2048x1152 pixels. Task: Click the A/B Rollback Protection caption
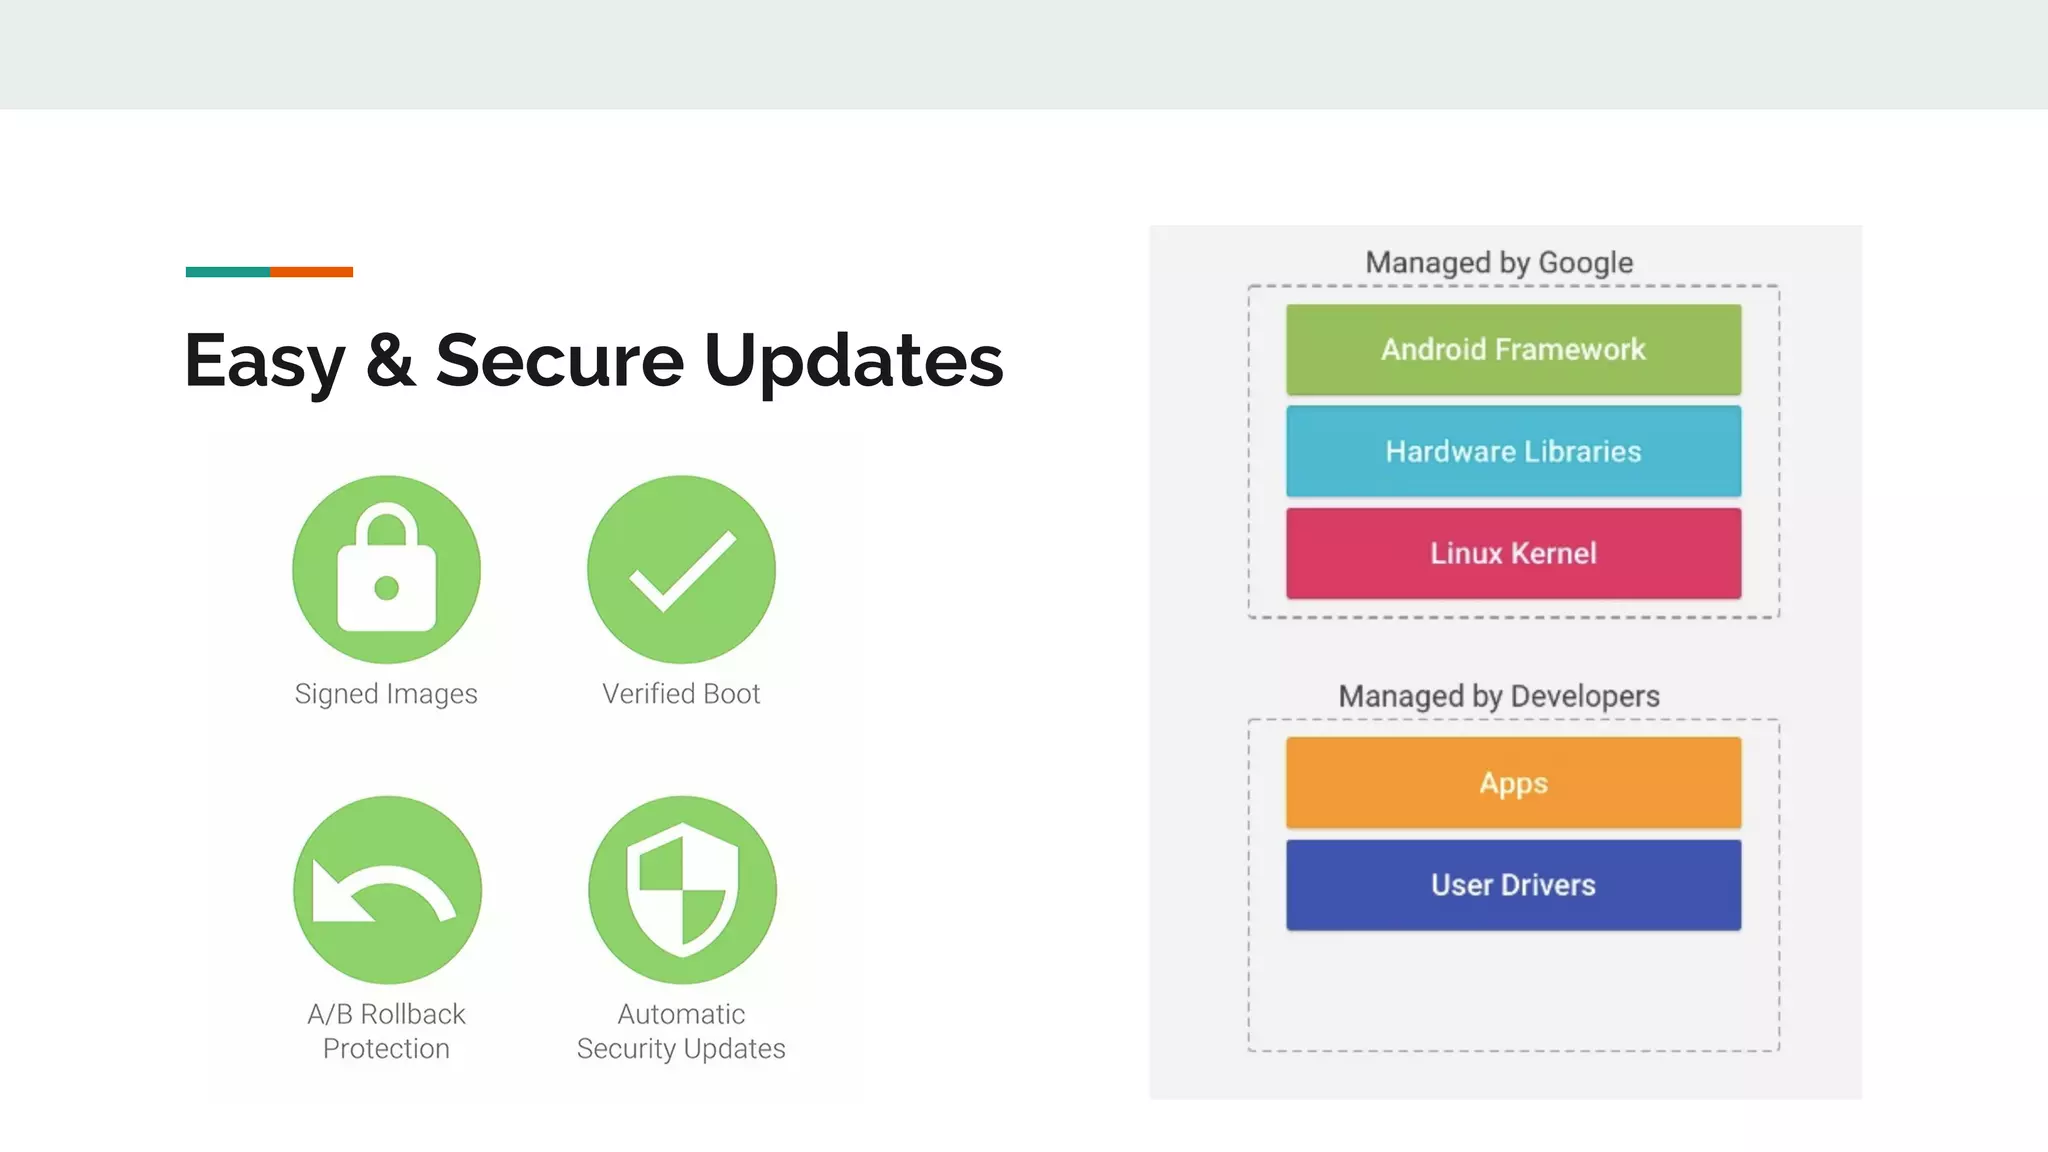click(386, 1031)
